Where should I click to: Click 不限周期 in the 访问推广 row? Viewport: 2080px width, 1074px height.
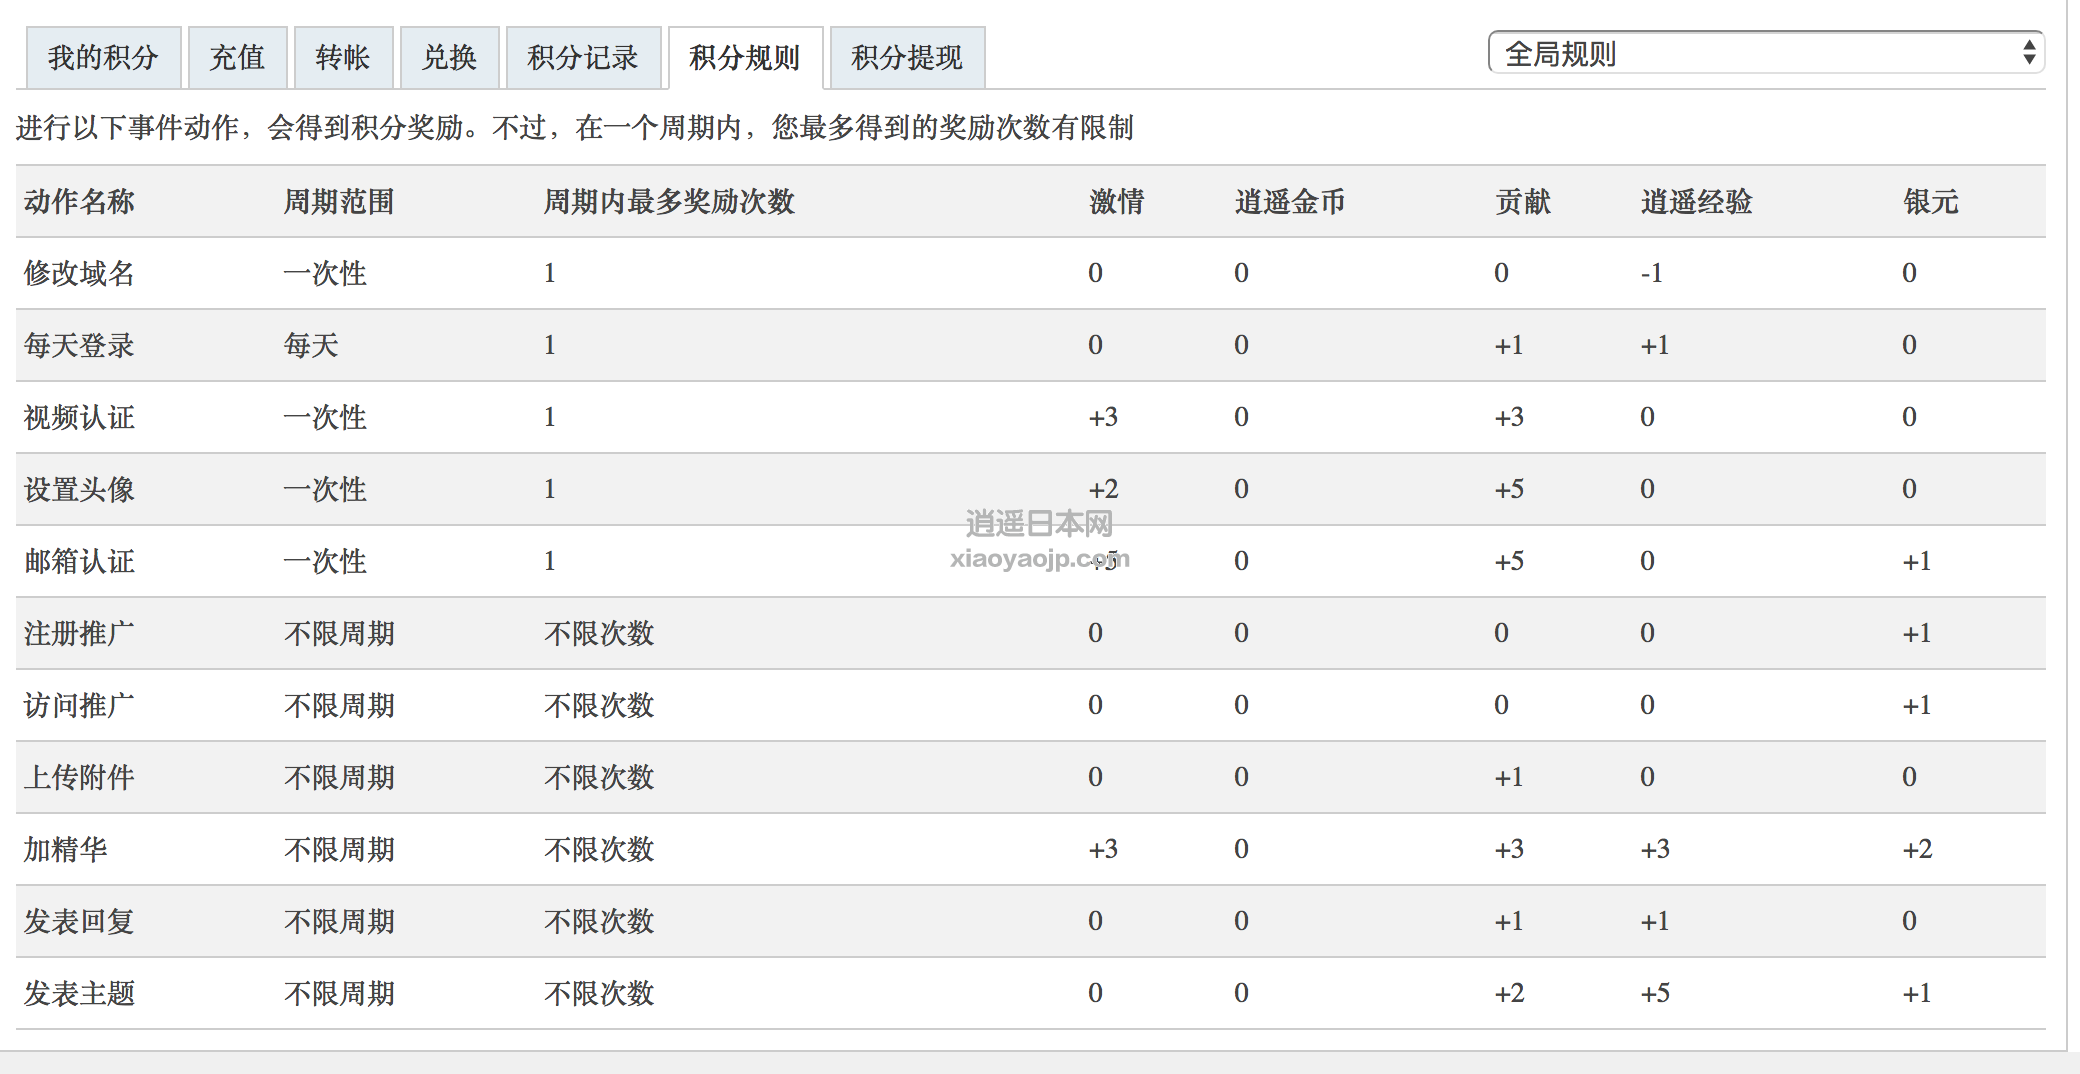click(339, 705)
